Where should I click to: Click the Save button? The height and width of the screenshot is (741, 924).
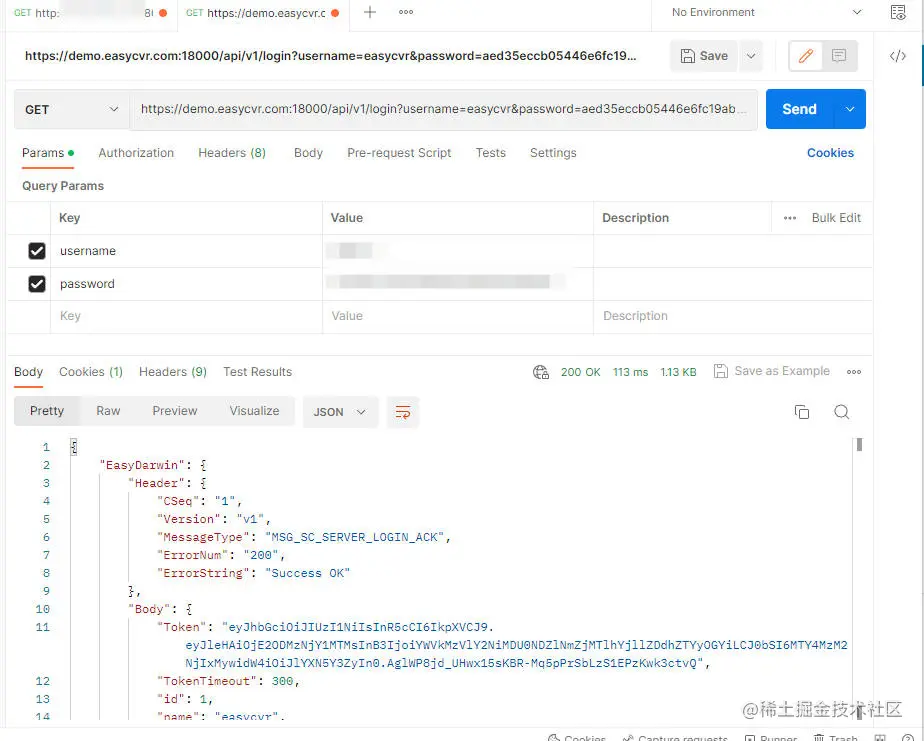704,56
